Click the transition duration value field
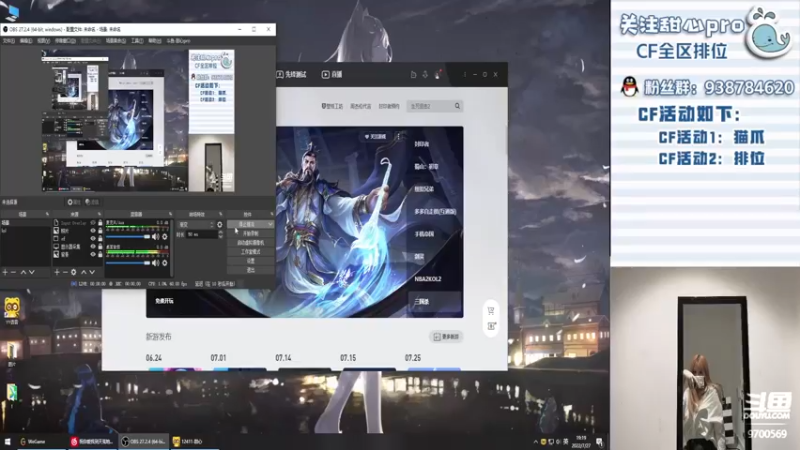This screenshot has height=450, width=800. point(202,234)
